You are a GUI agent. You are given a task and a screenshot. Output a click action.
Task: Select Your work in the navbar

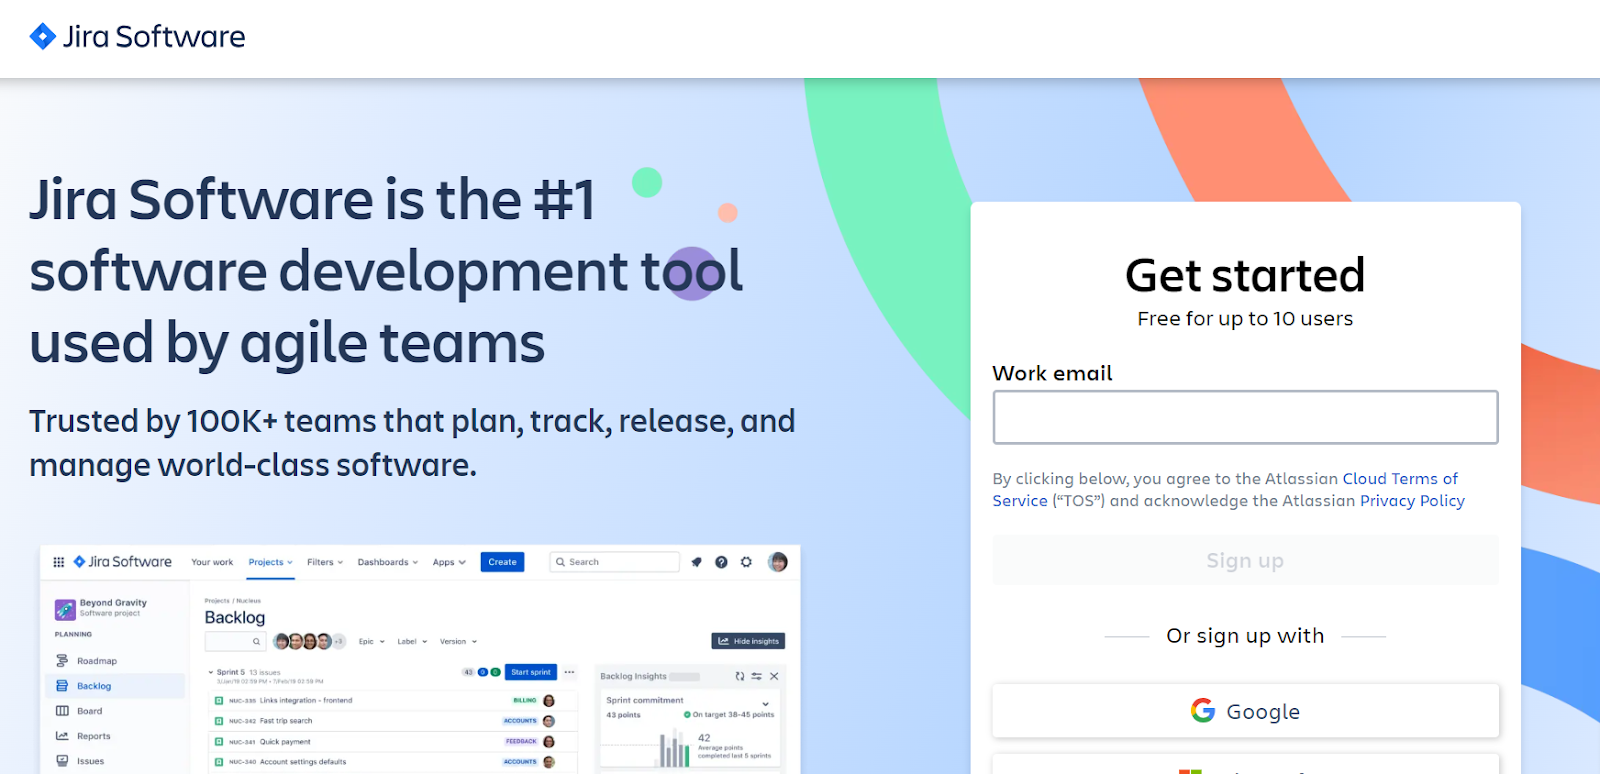(212, 562)
